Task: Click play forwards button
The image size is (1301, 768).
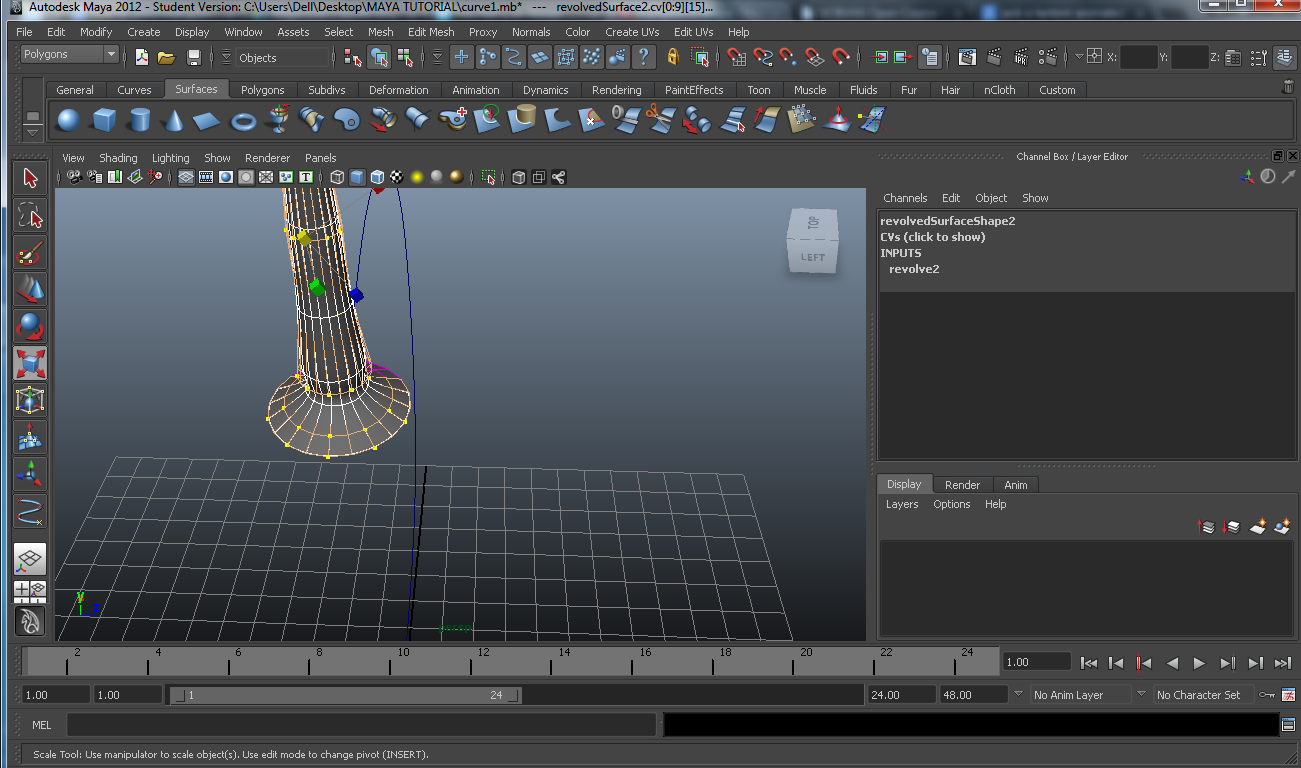Action: pyautogui.click(x=1199, y=662)
